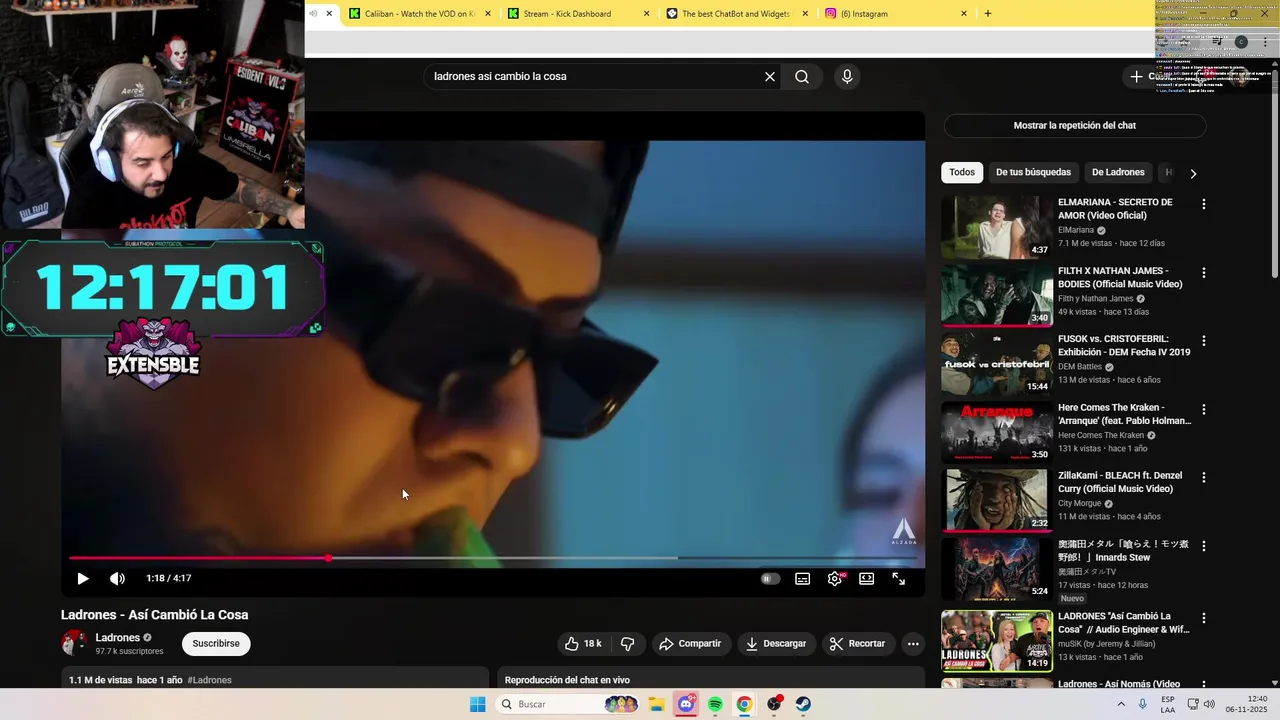Switch to 'Caliiban - Watch the VOD' tab

pos(419,14)
